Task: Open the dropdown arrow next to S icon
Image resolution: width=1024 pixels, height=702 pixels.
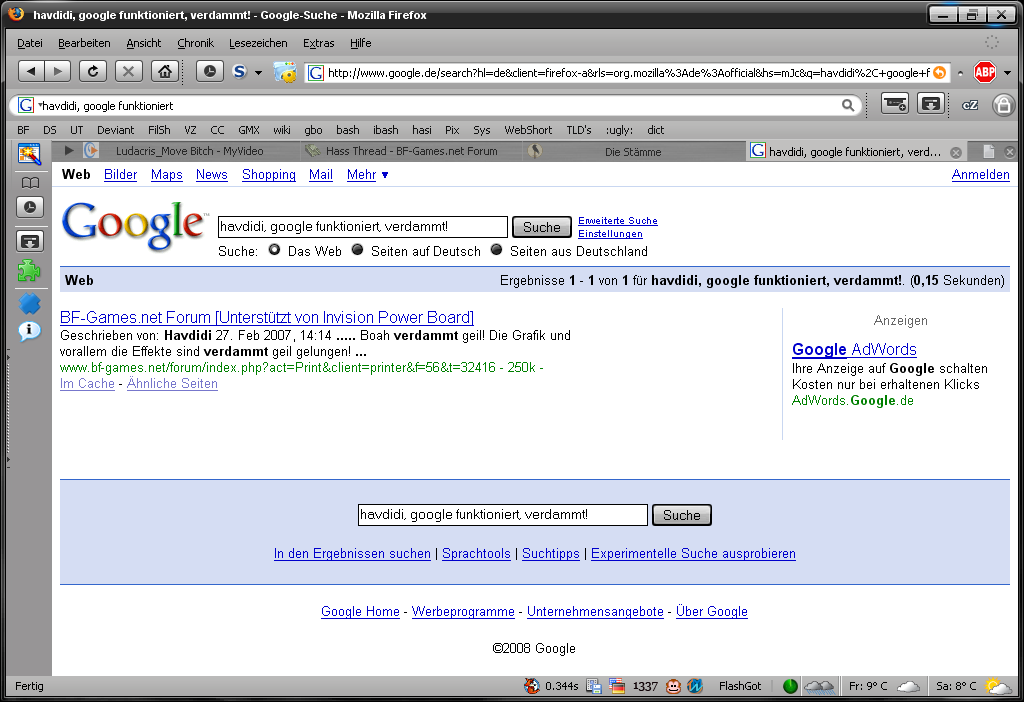Action: point(259,72)
